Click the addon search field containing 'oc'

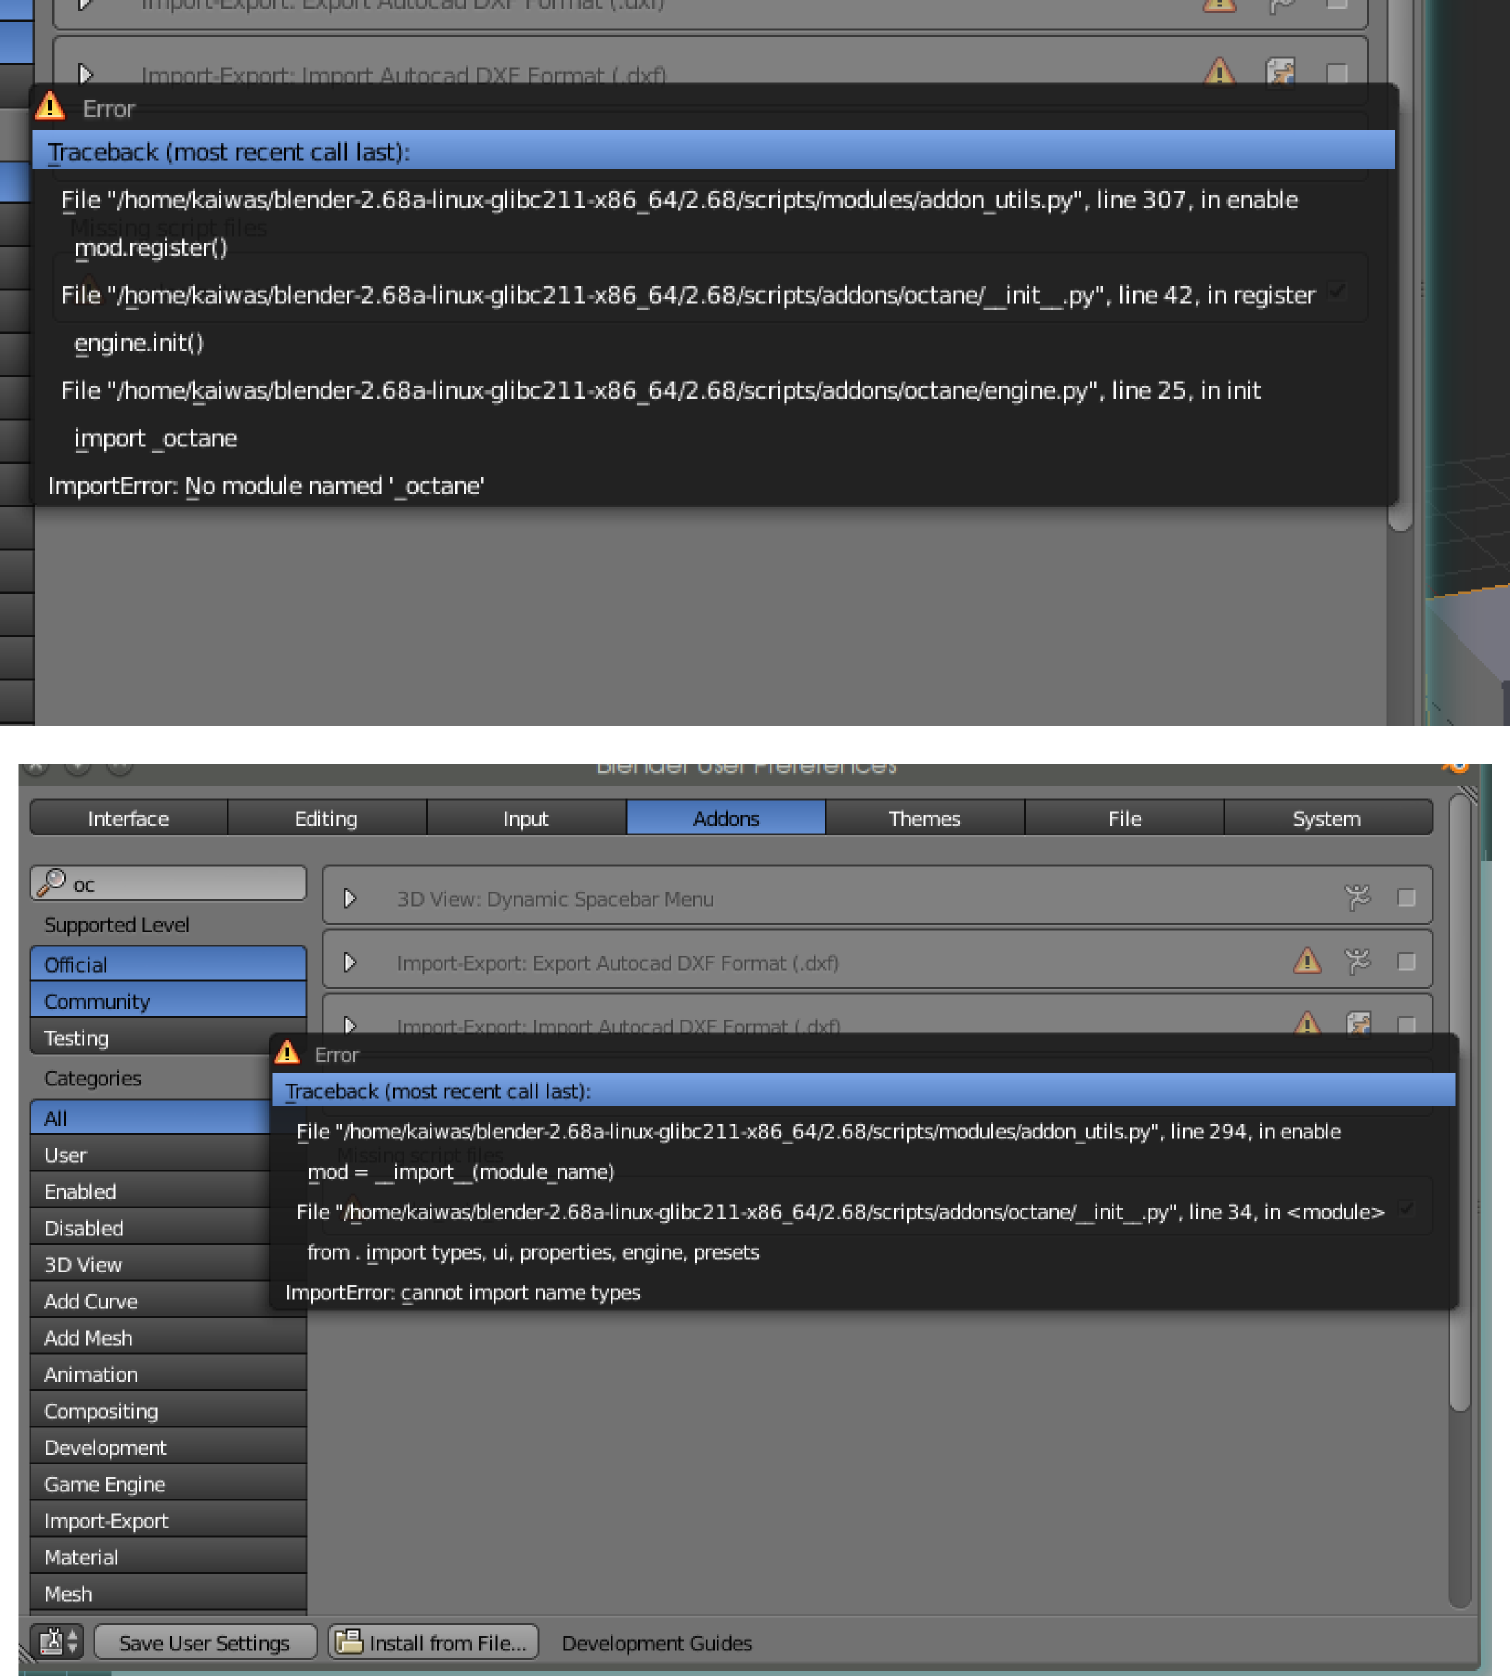[x=168, y=883]
